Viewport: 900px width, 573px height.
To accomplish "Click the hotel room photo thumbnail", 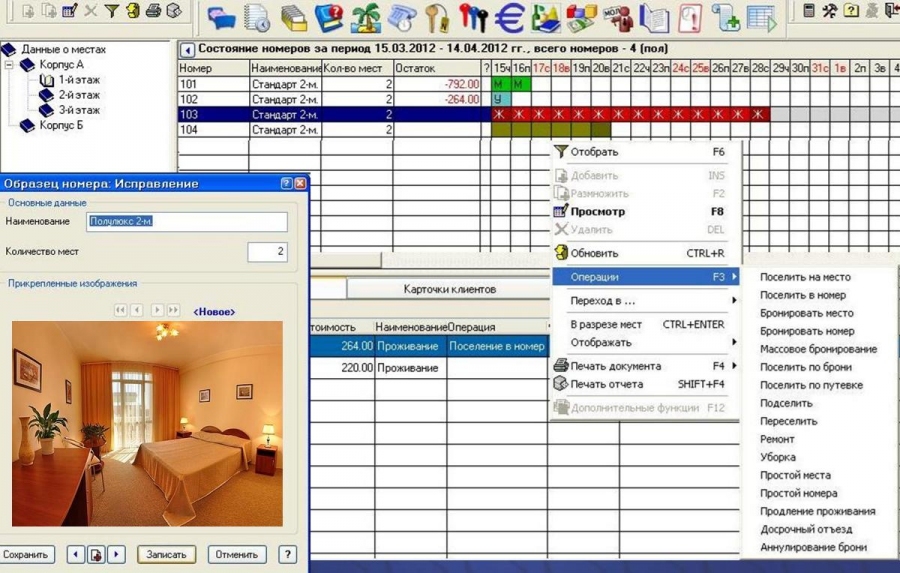I will 147,424.
